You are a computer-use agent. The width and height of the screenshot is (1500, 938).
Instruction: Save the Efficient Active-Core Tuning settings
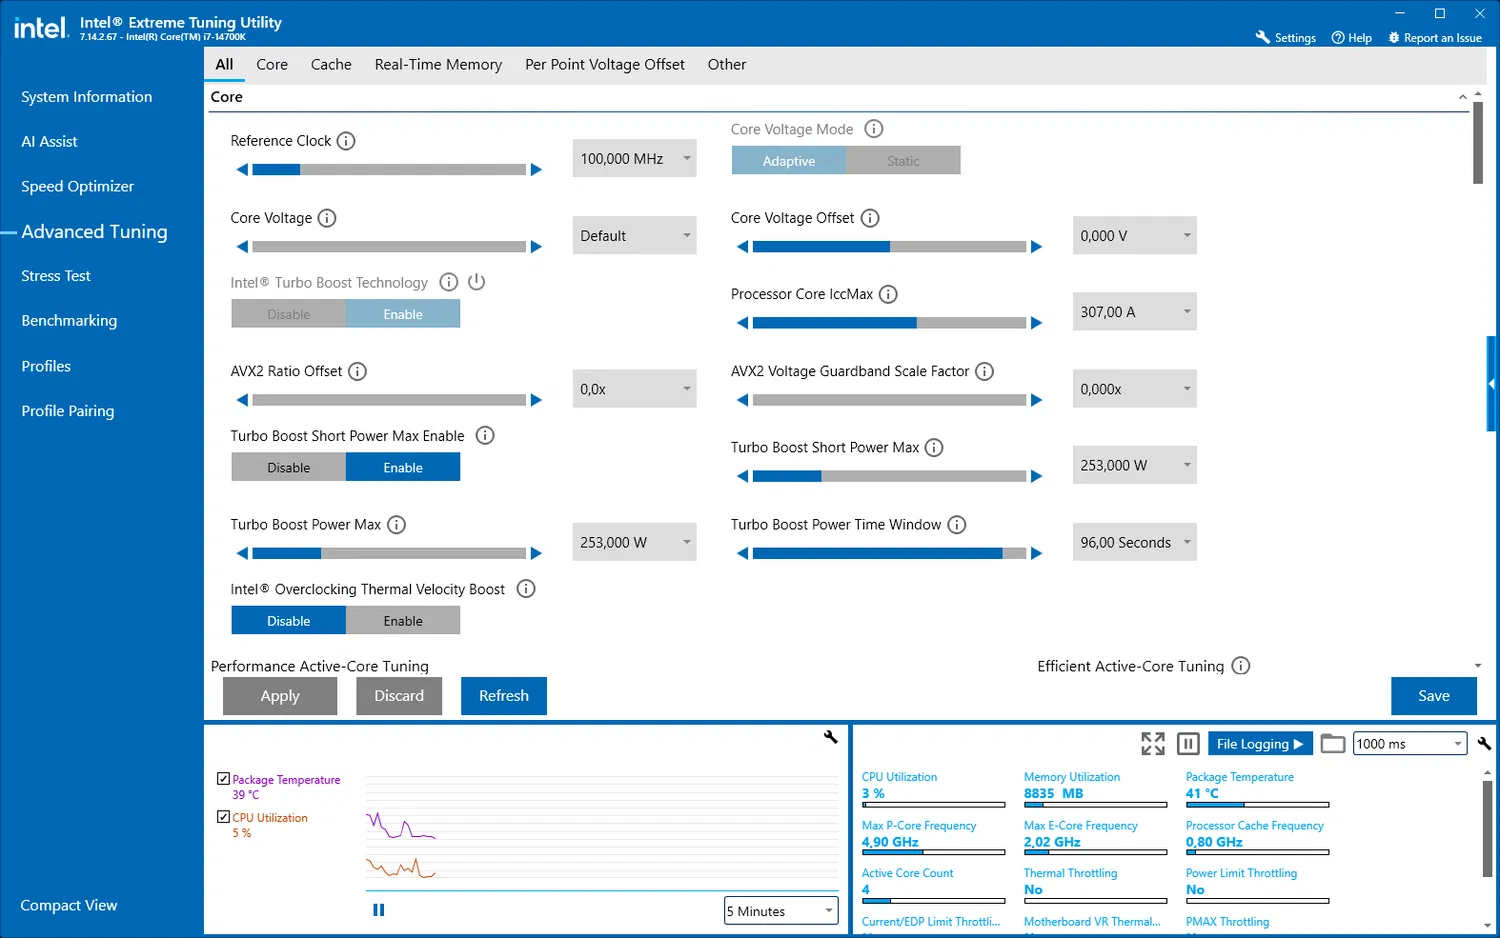click(1434, 695)
